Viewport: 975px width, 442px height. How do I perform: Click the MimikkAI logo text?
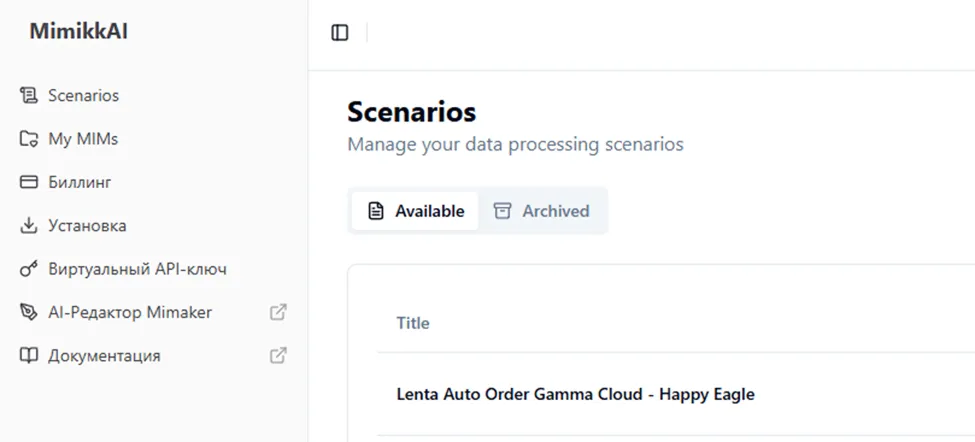[78, 32]
